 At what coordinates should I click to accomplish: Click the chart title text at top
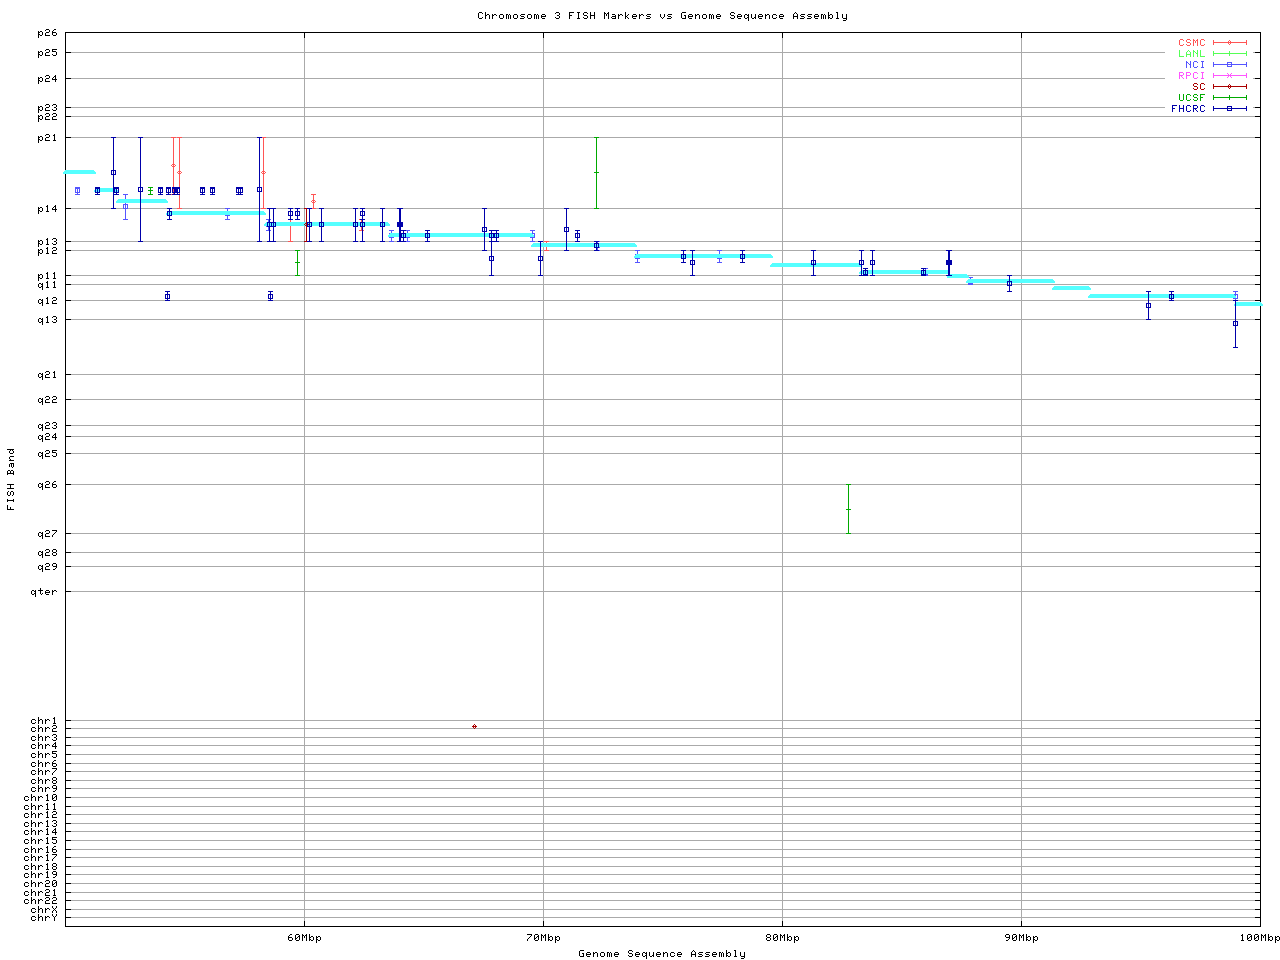coord(662,16)
